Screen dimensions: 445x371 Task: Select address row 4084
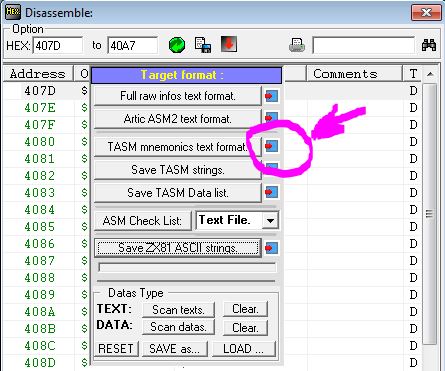(x=40, y=210)
